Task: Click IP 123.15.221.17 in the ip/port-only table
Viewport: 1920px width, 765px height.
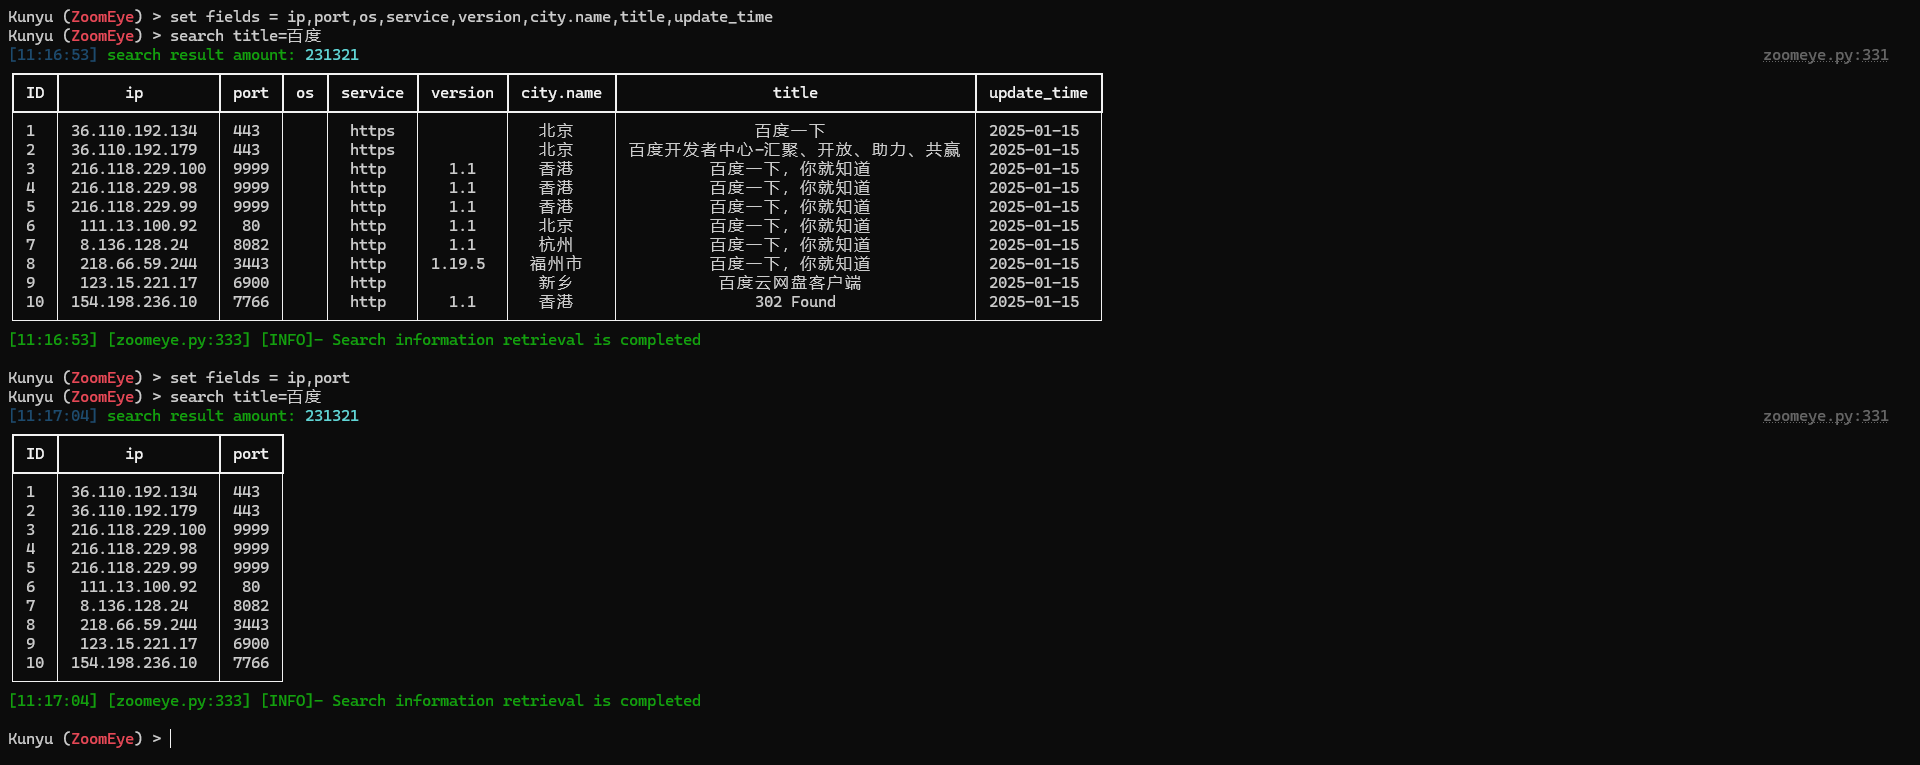Action: click(138, 644)
